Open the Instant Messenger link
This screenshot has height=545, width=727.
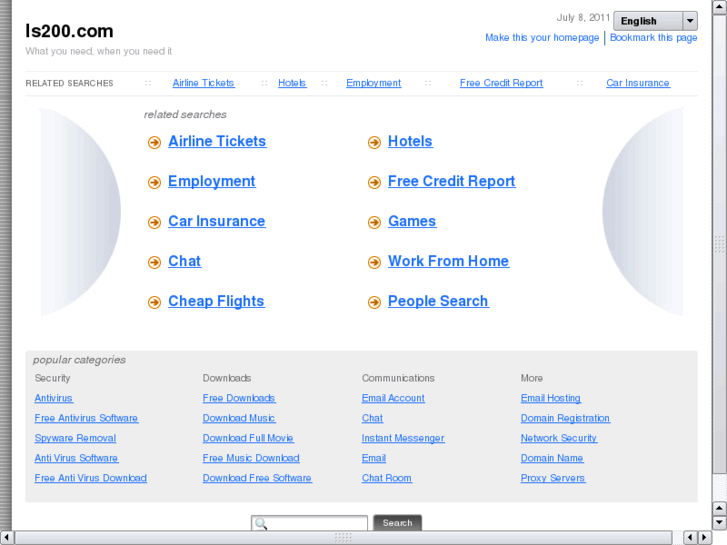click(x=403, y=438)
